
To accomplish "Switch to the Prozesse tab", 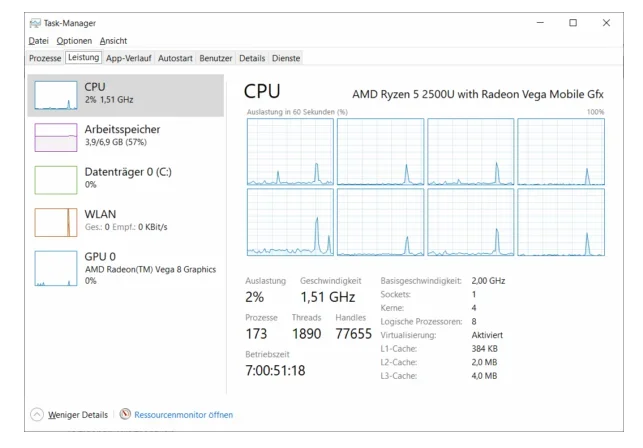I will 45,59.
